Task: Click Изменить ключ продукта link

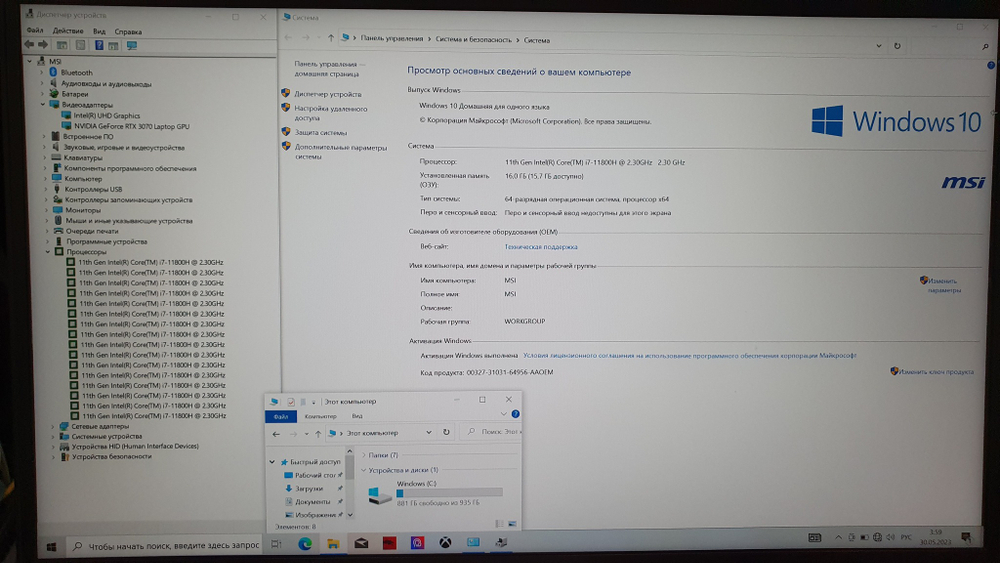Action: pyautogui.click(x=936, y=371)
